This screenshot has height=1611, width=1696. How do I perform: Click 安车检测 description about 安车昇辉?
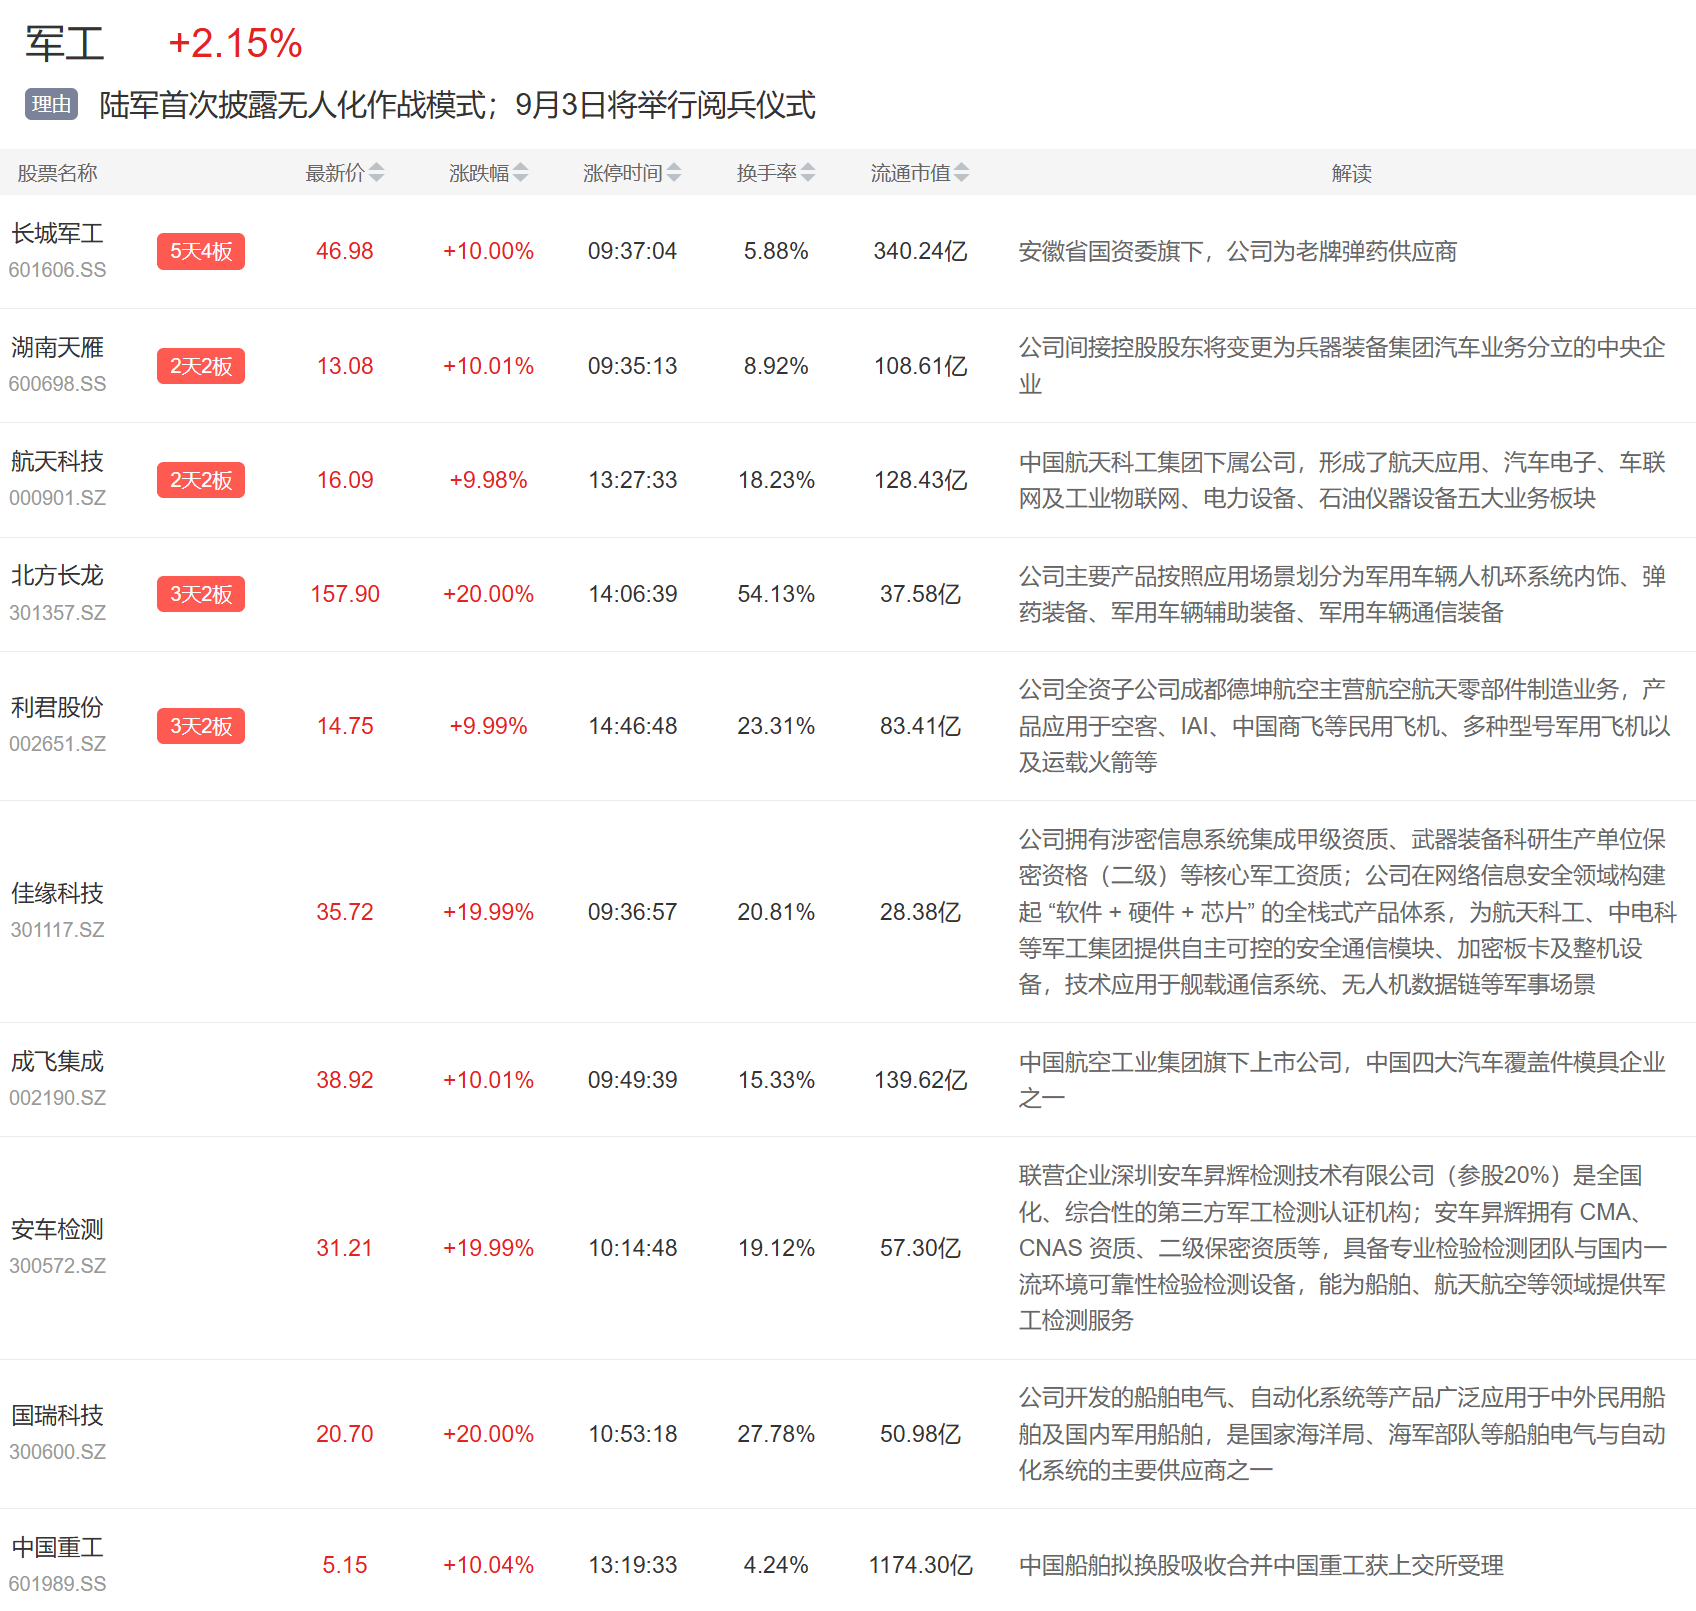1342,1248
